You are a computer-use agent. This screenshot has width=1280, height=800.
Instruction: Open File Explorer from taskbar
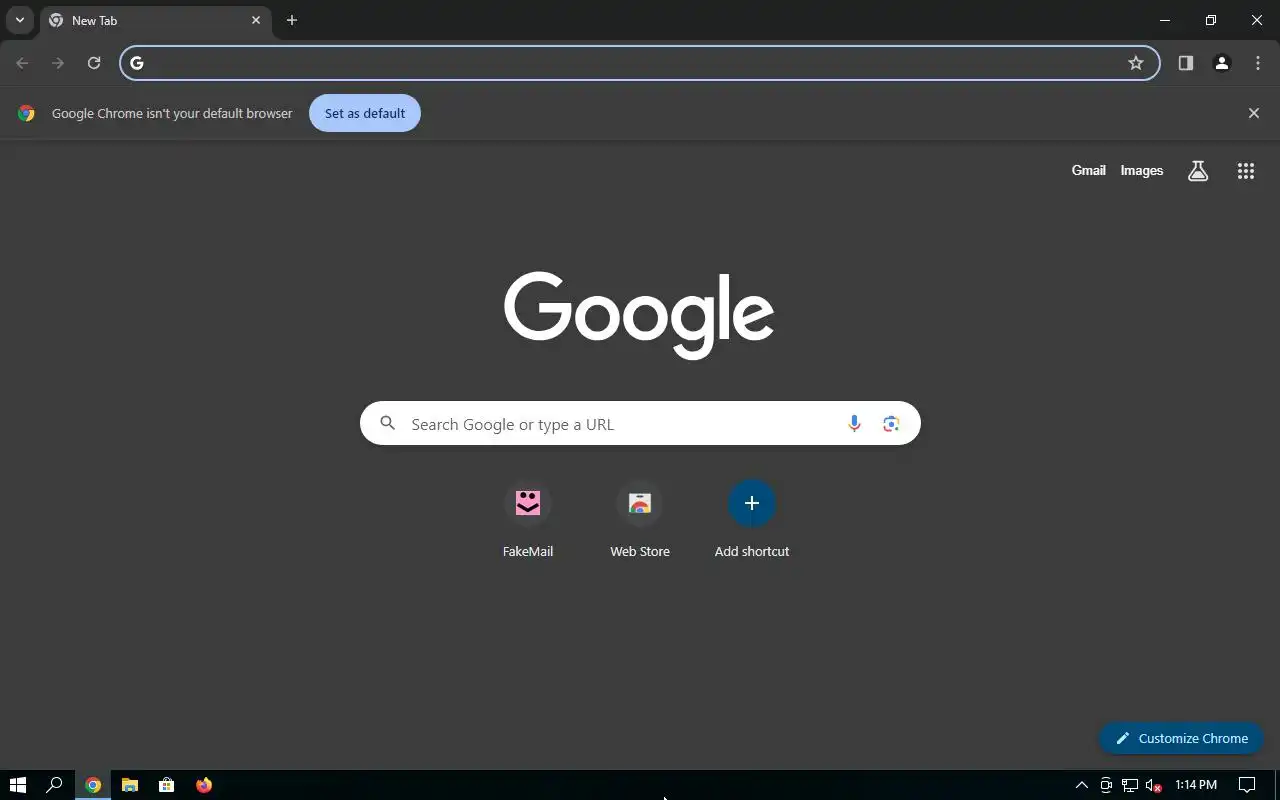[130, 785]
